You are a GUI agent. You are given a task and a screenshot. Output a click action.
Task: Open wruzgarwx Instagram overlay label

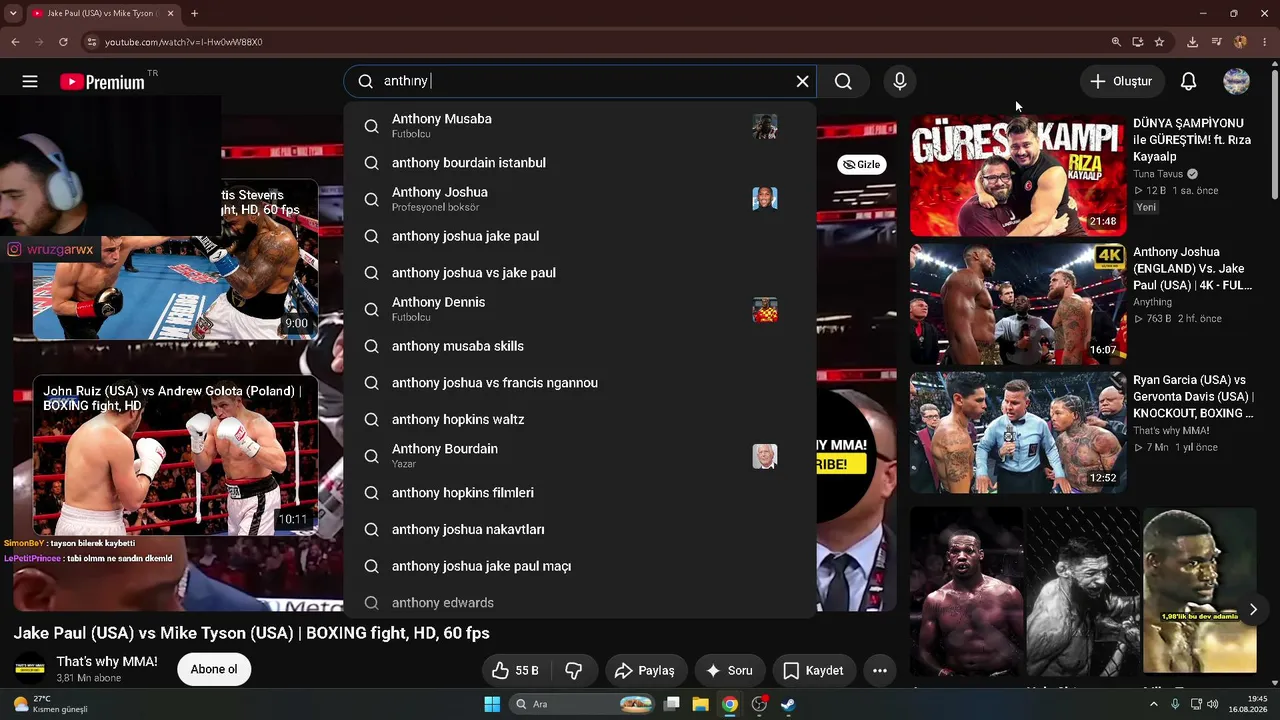coord(51,250)
